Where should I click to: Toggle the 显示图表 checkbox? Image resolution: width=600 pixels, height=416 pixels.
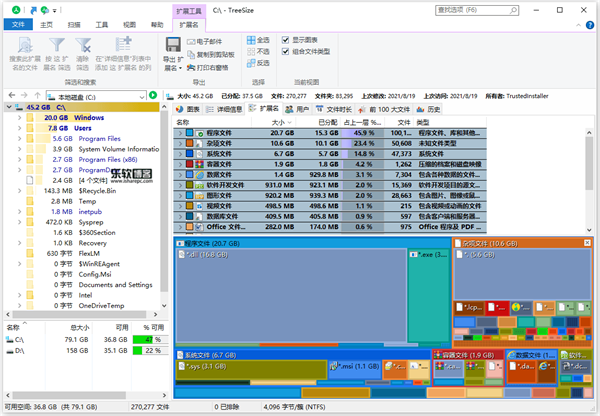pos(285,40)
